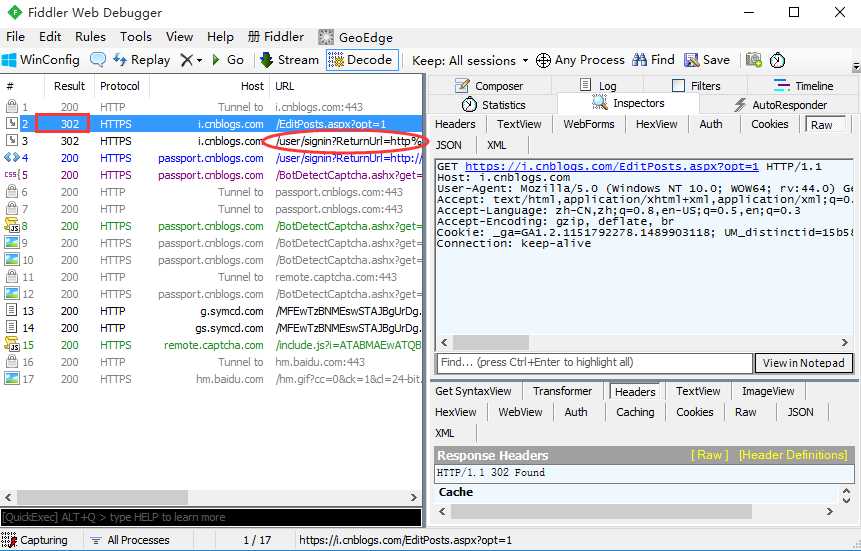Select the Caching response tab
The height and width of the screenshot is (551, 861).
635,412
